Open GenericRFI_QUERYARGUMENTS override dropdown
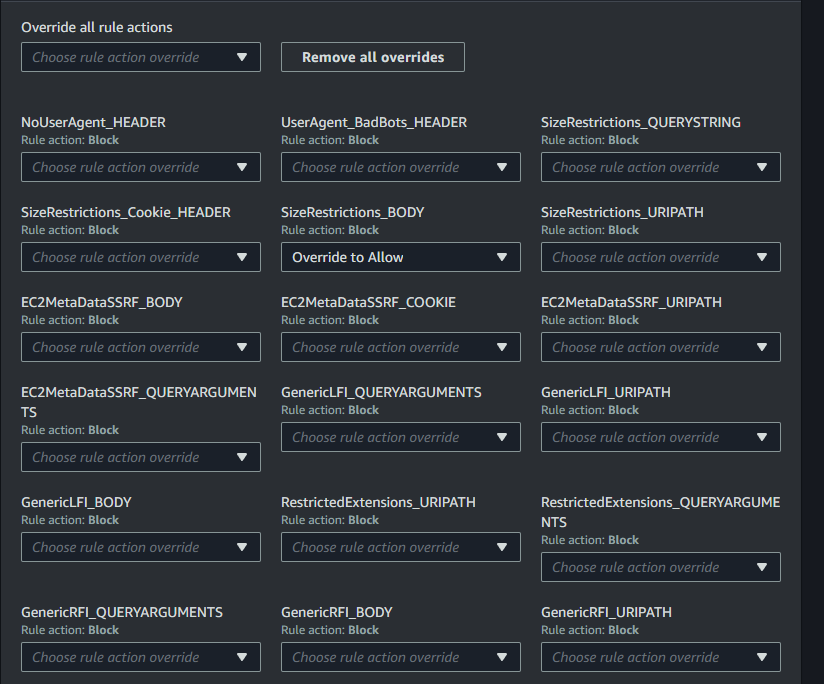824x684 pixels. tap(140, 657)
